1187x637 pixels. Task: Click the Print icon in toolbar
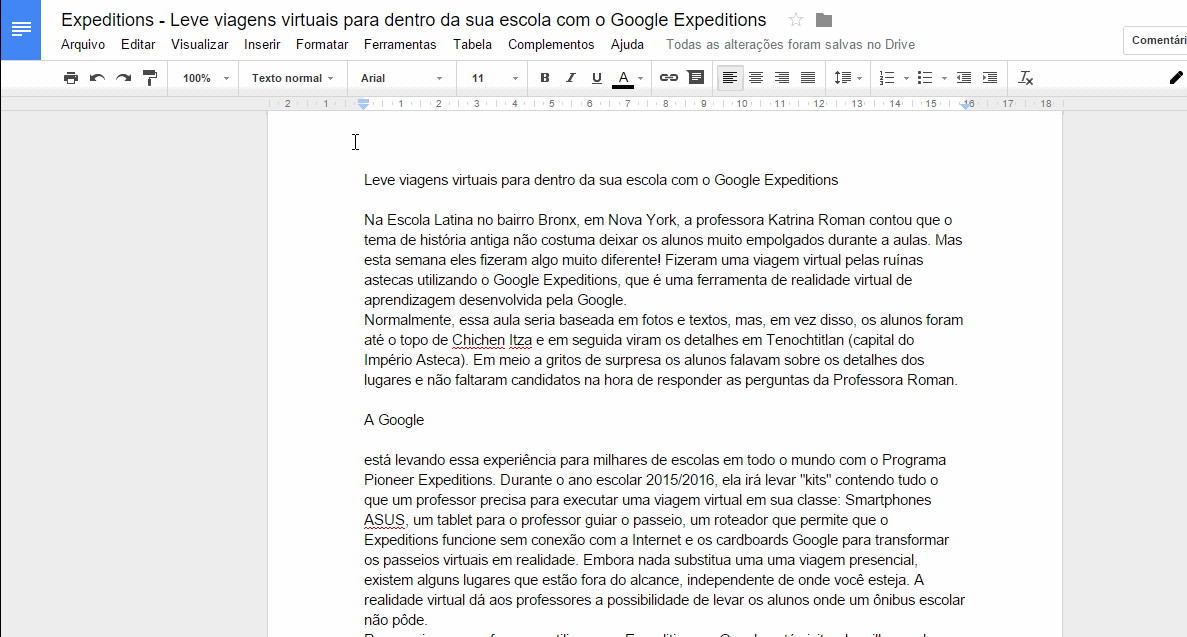pyautogui.click(x=70, y=78)
